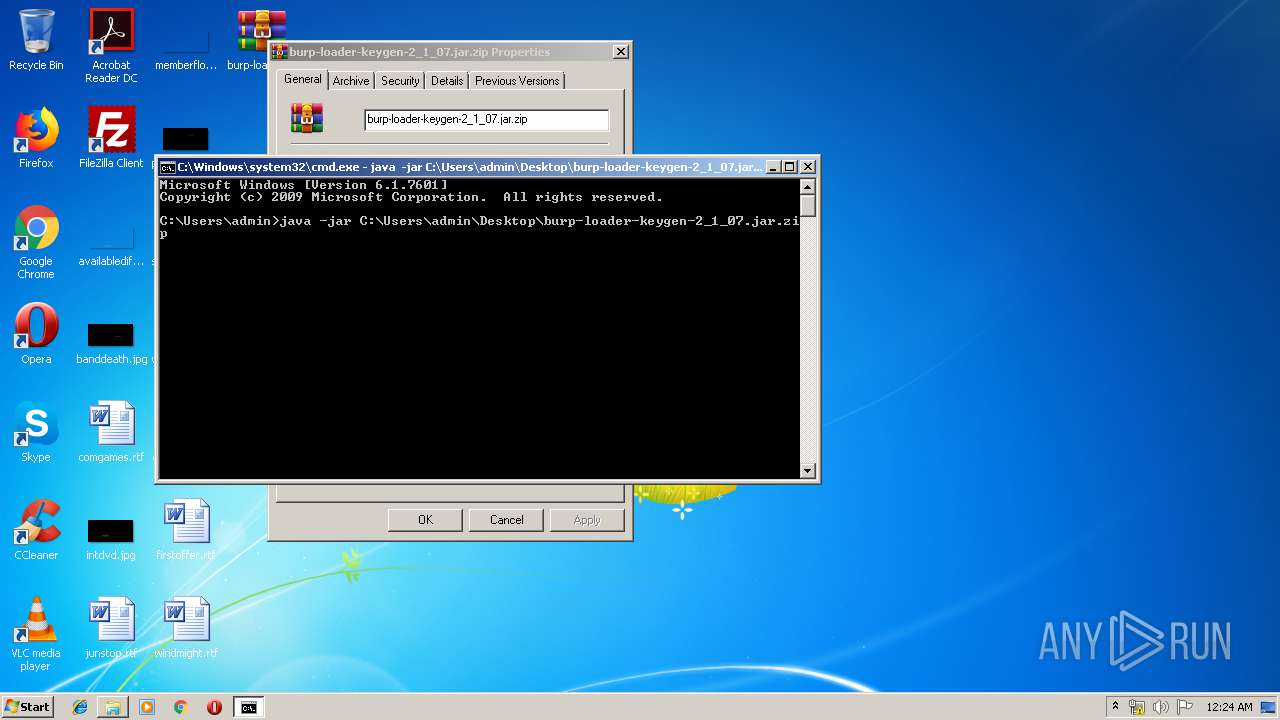Open the volume tray icon

click(x=1161, y=707)
